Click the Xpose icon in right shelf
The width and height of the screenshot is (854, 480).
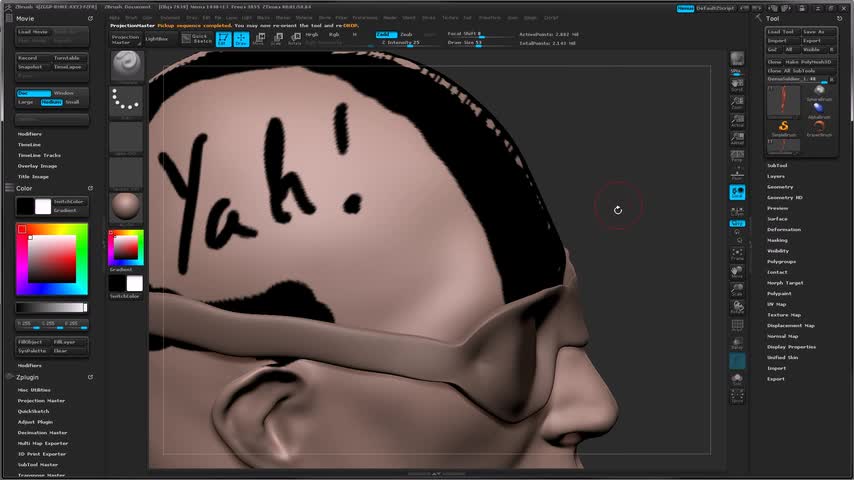tap(737, 397)
